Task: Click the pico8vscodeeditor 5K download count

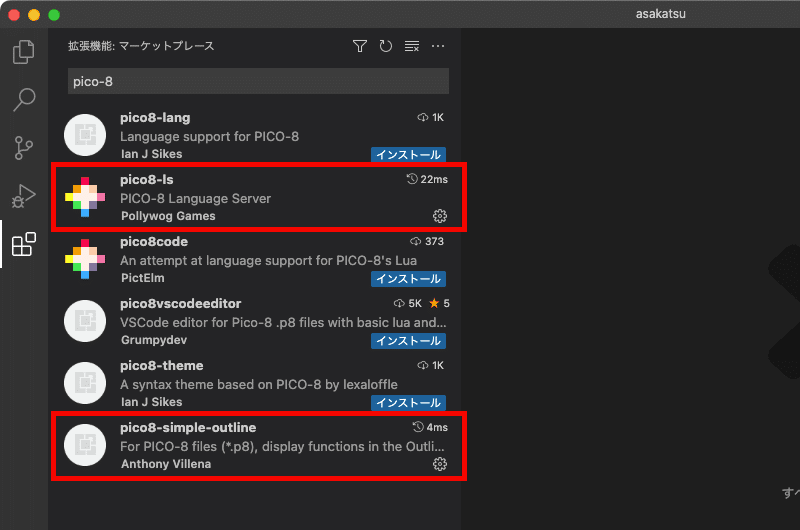Action: 408,304
